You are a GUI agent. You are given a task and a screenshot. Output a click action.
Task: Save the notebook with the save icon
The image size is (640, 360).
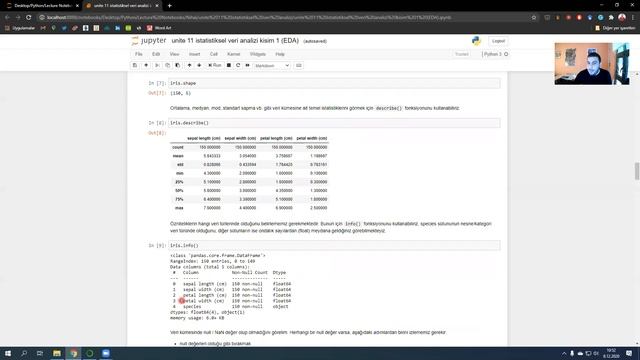[x=135, y=65]
